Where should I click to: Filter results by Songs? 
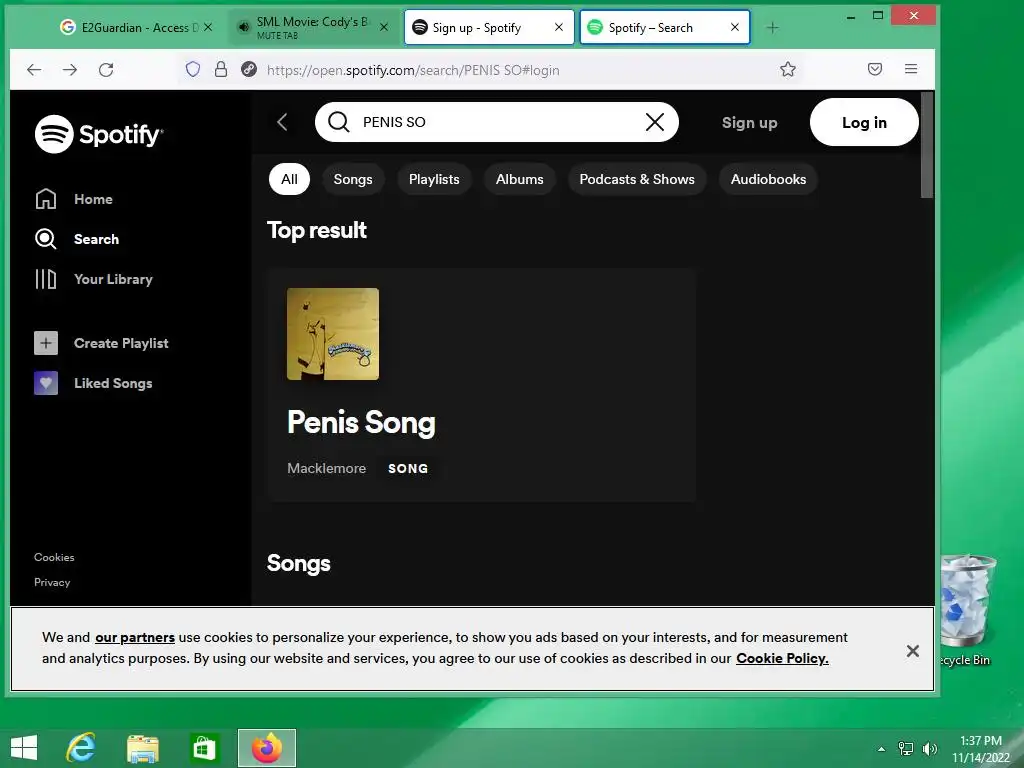click(x=353, y=179)
